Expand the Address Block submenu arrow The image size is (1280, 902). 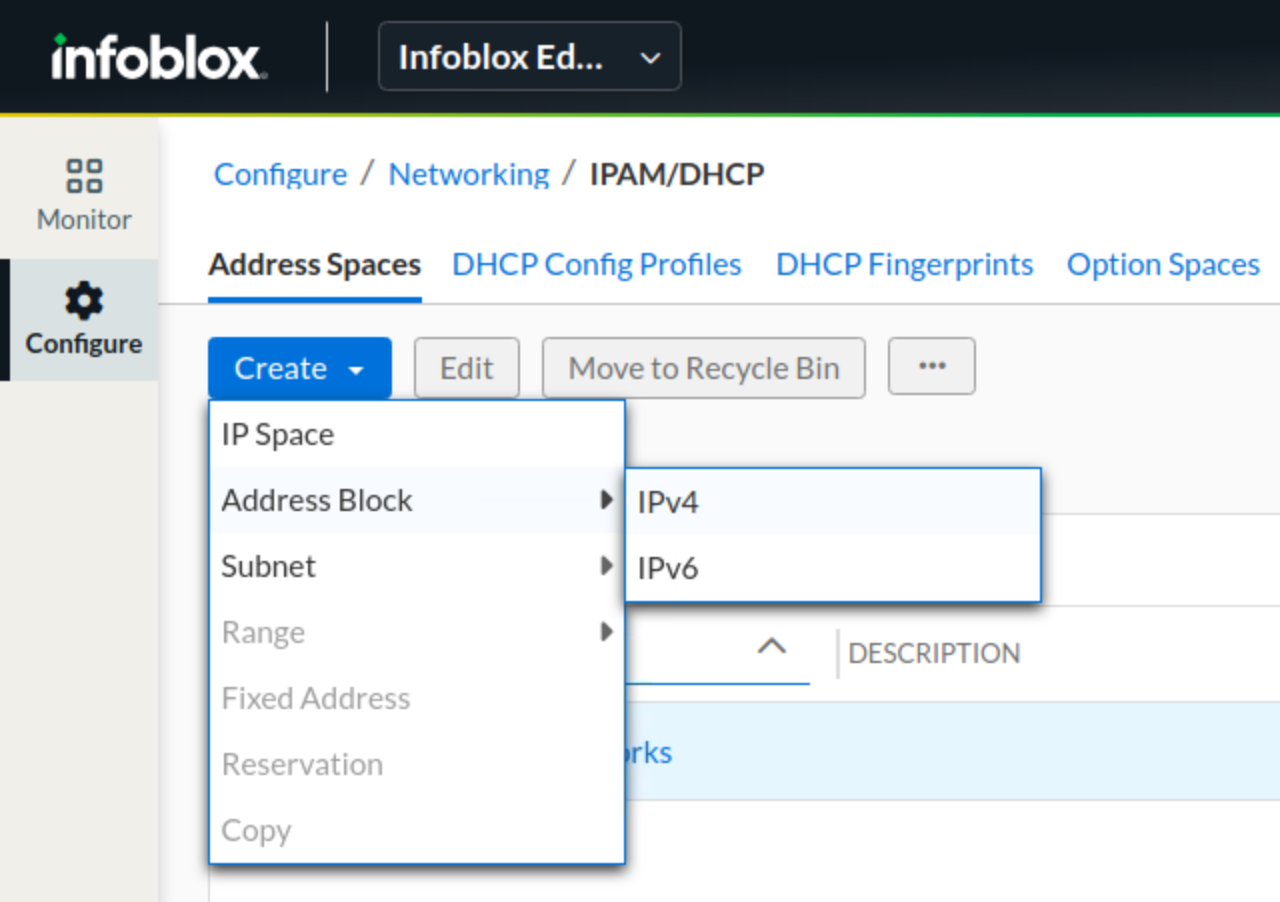click(605, 500)
